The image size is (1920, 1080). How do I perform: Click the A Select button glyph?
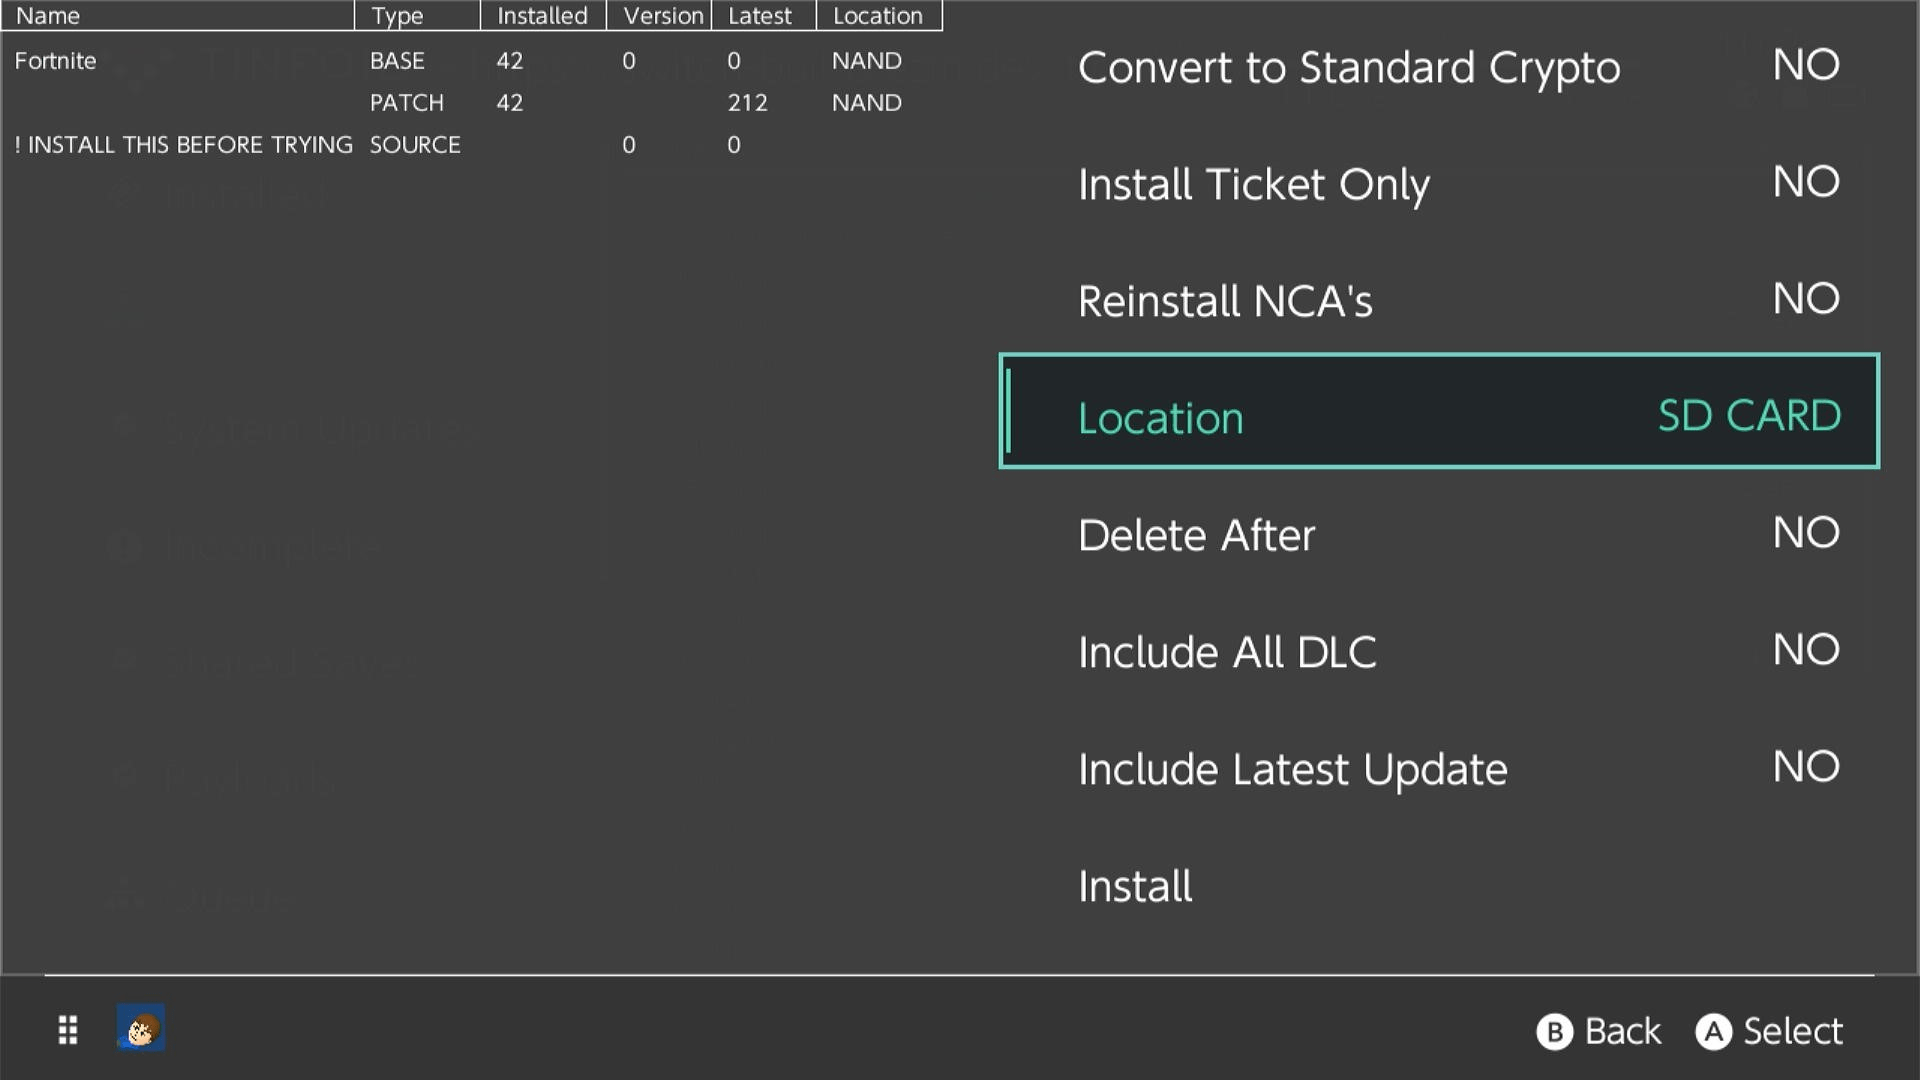click(1714, 1031)
